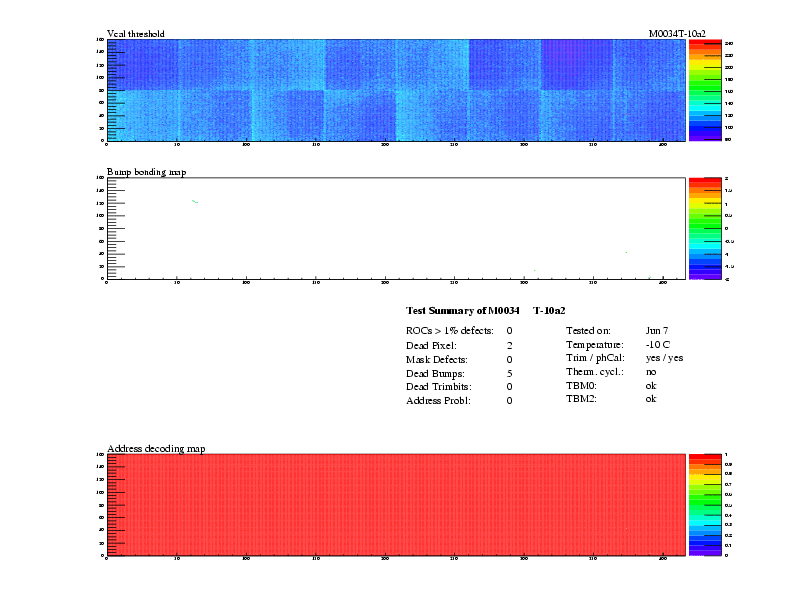Select the Dead Trimbits label
This screenshot has height=612, width=792.
(438, 386)
